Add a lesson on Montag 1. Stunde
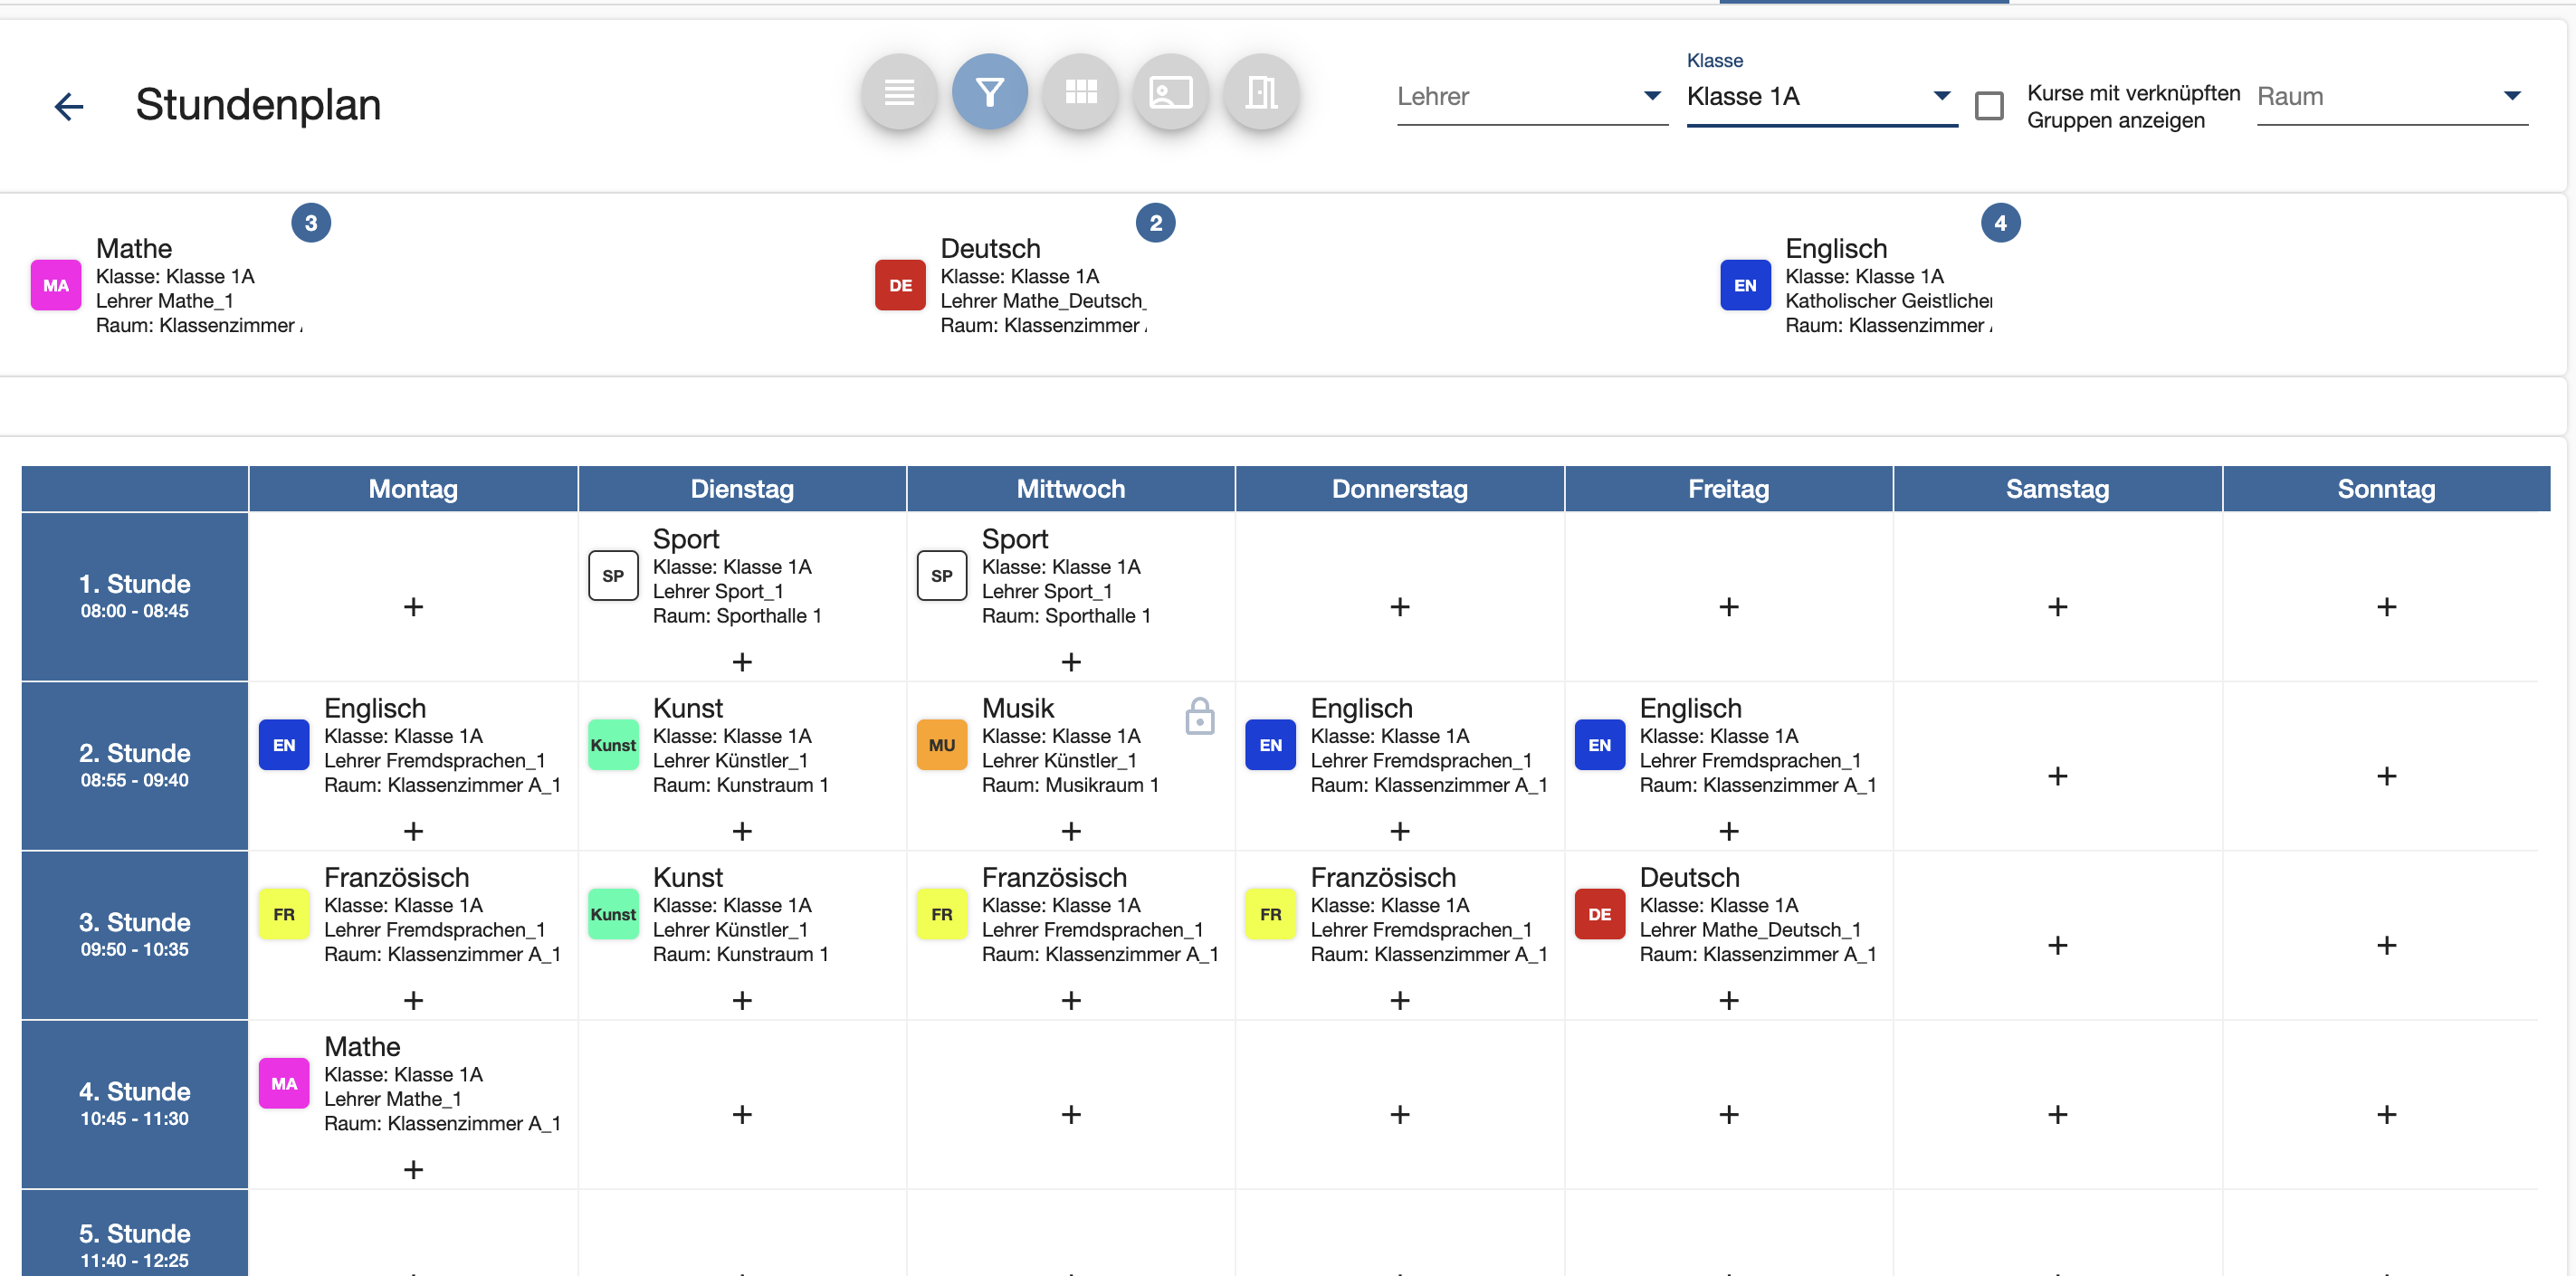The width and height of the screenshot is (2576, 1276). [x=413, y=607]
